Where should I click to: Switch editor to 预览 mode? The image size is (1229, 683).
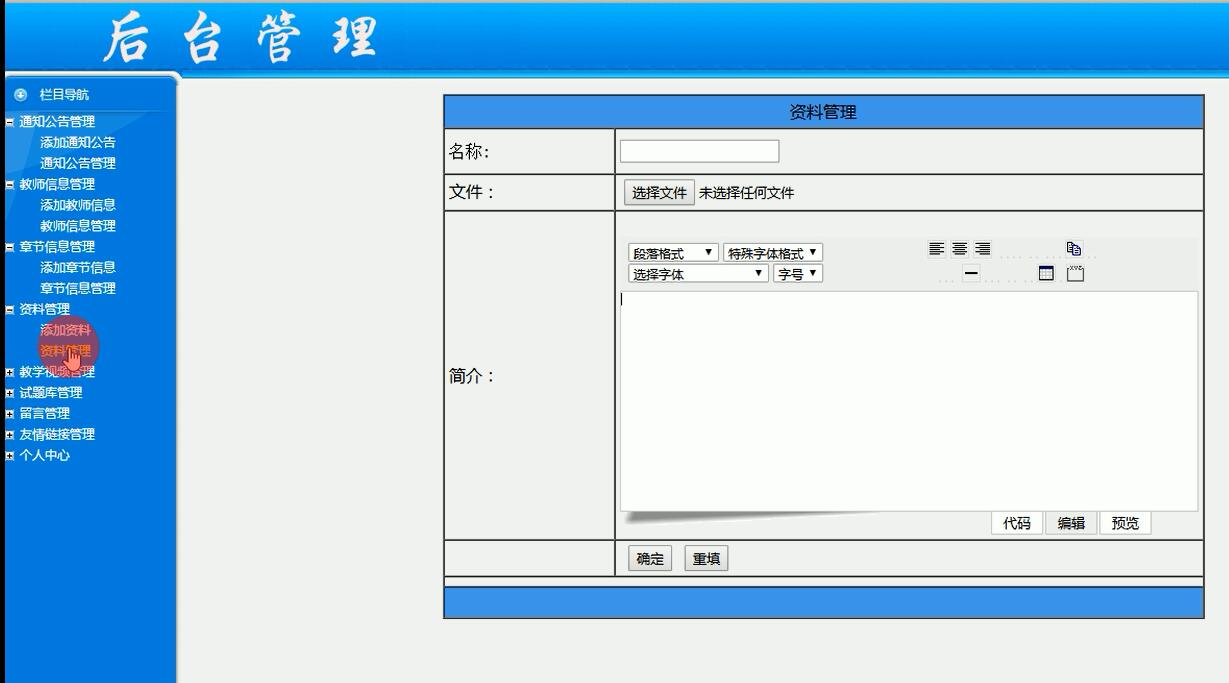click(1125, 523)
